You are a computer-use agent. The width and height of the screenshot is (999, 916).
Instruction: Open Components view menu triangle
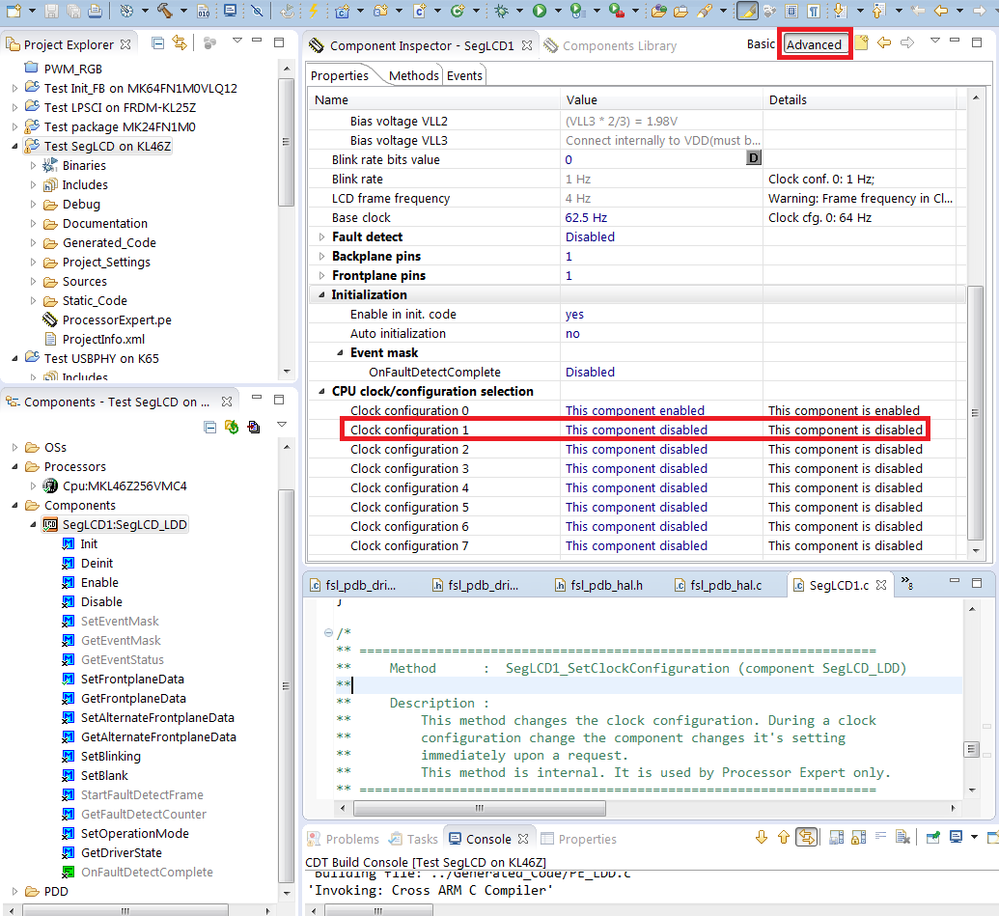(282, 425)
